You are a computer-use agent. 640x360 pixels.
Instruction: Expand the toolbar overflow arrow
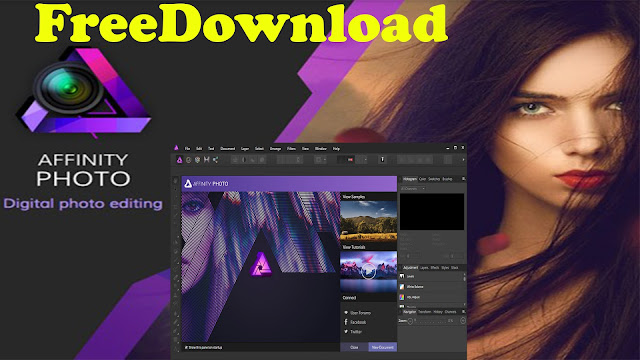click(x=463, y=160)
